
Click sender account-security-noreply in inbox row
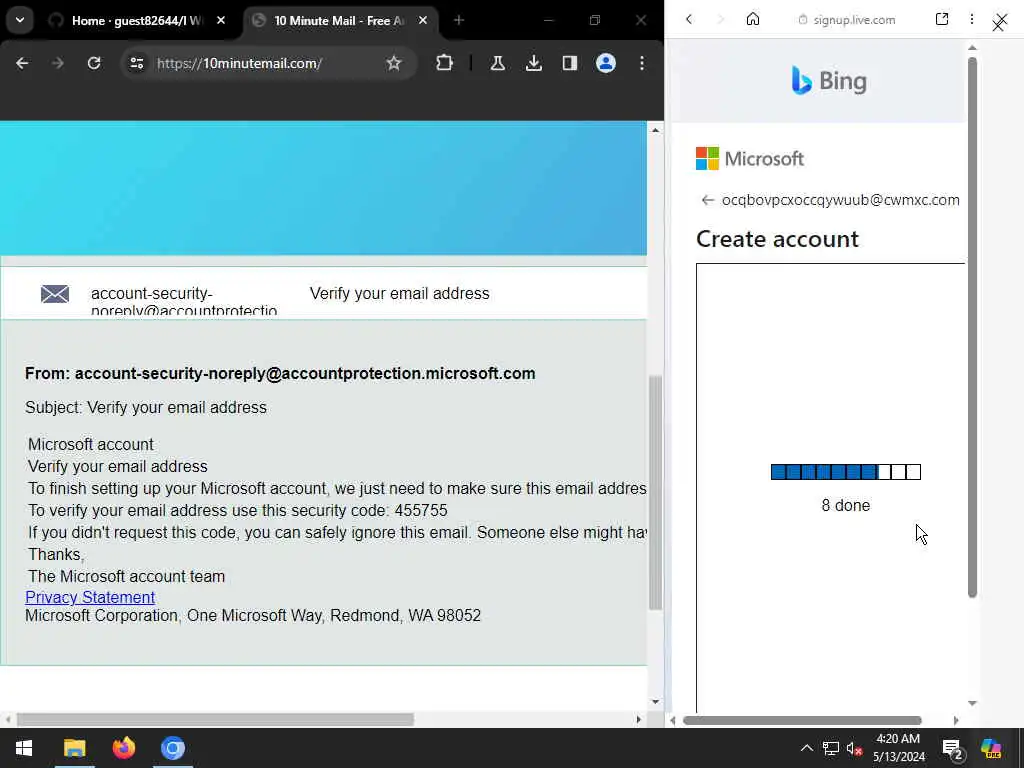pos(184,301)
